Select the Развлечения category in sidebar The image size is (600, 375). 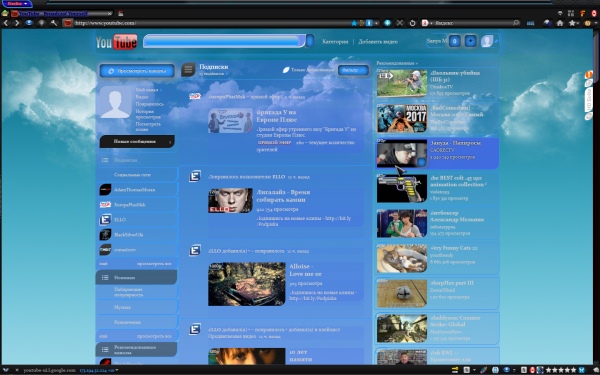[x=137, y=322]
